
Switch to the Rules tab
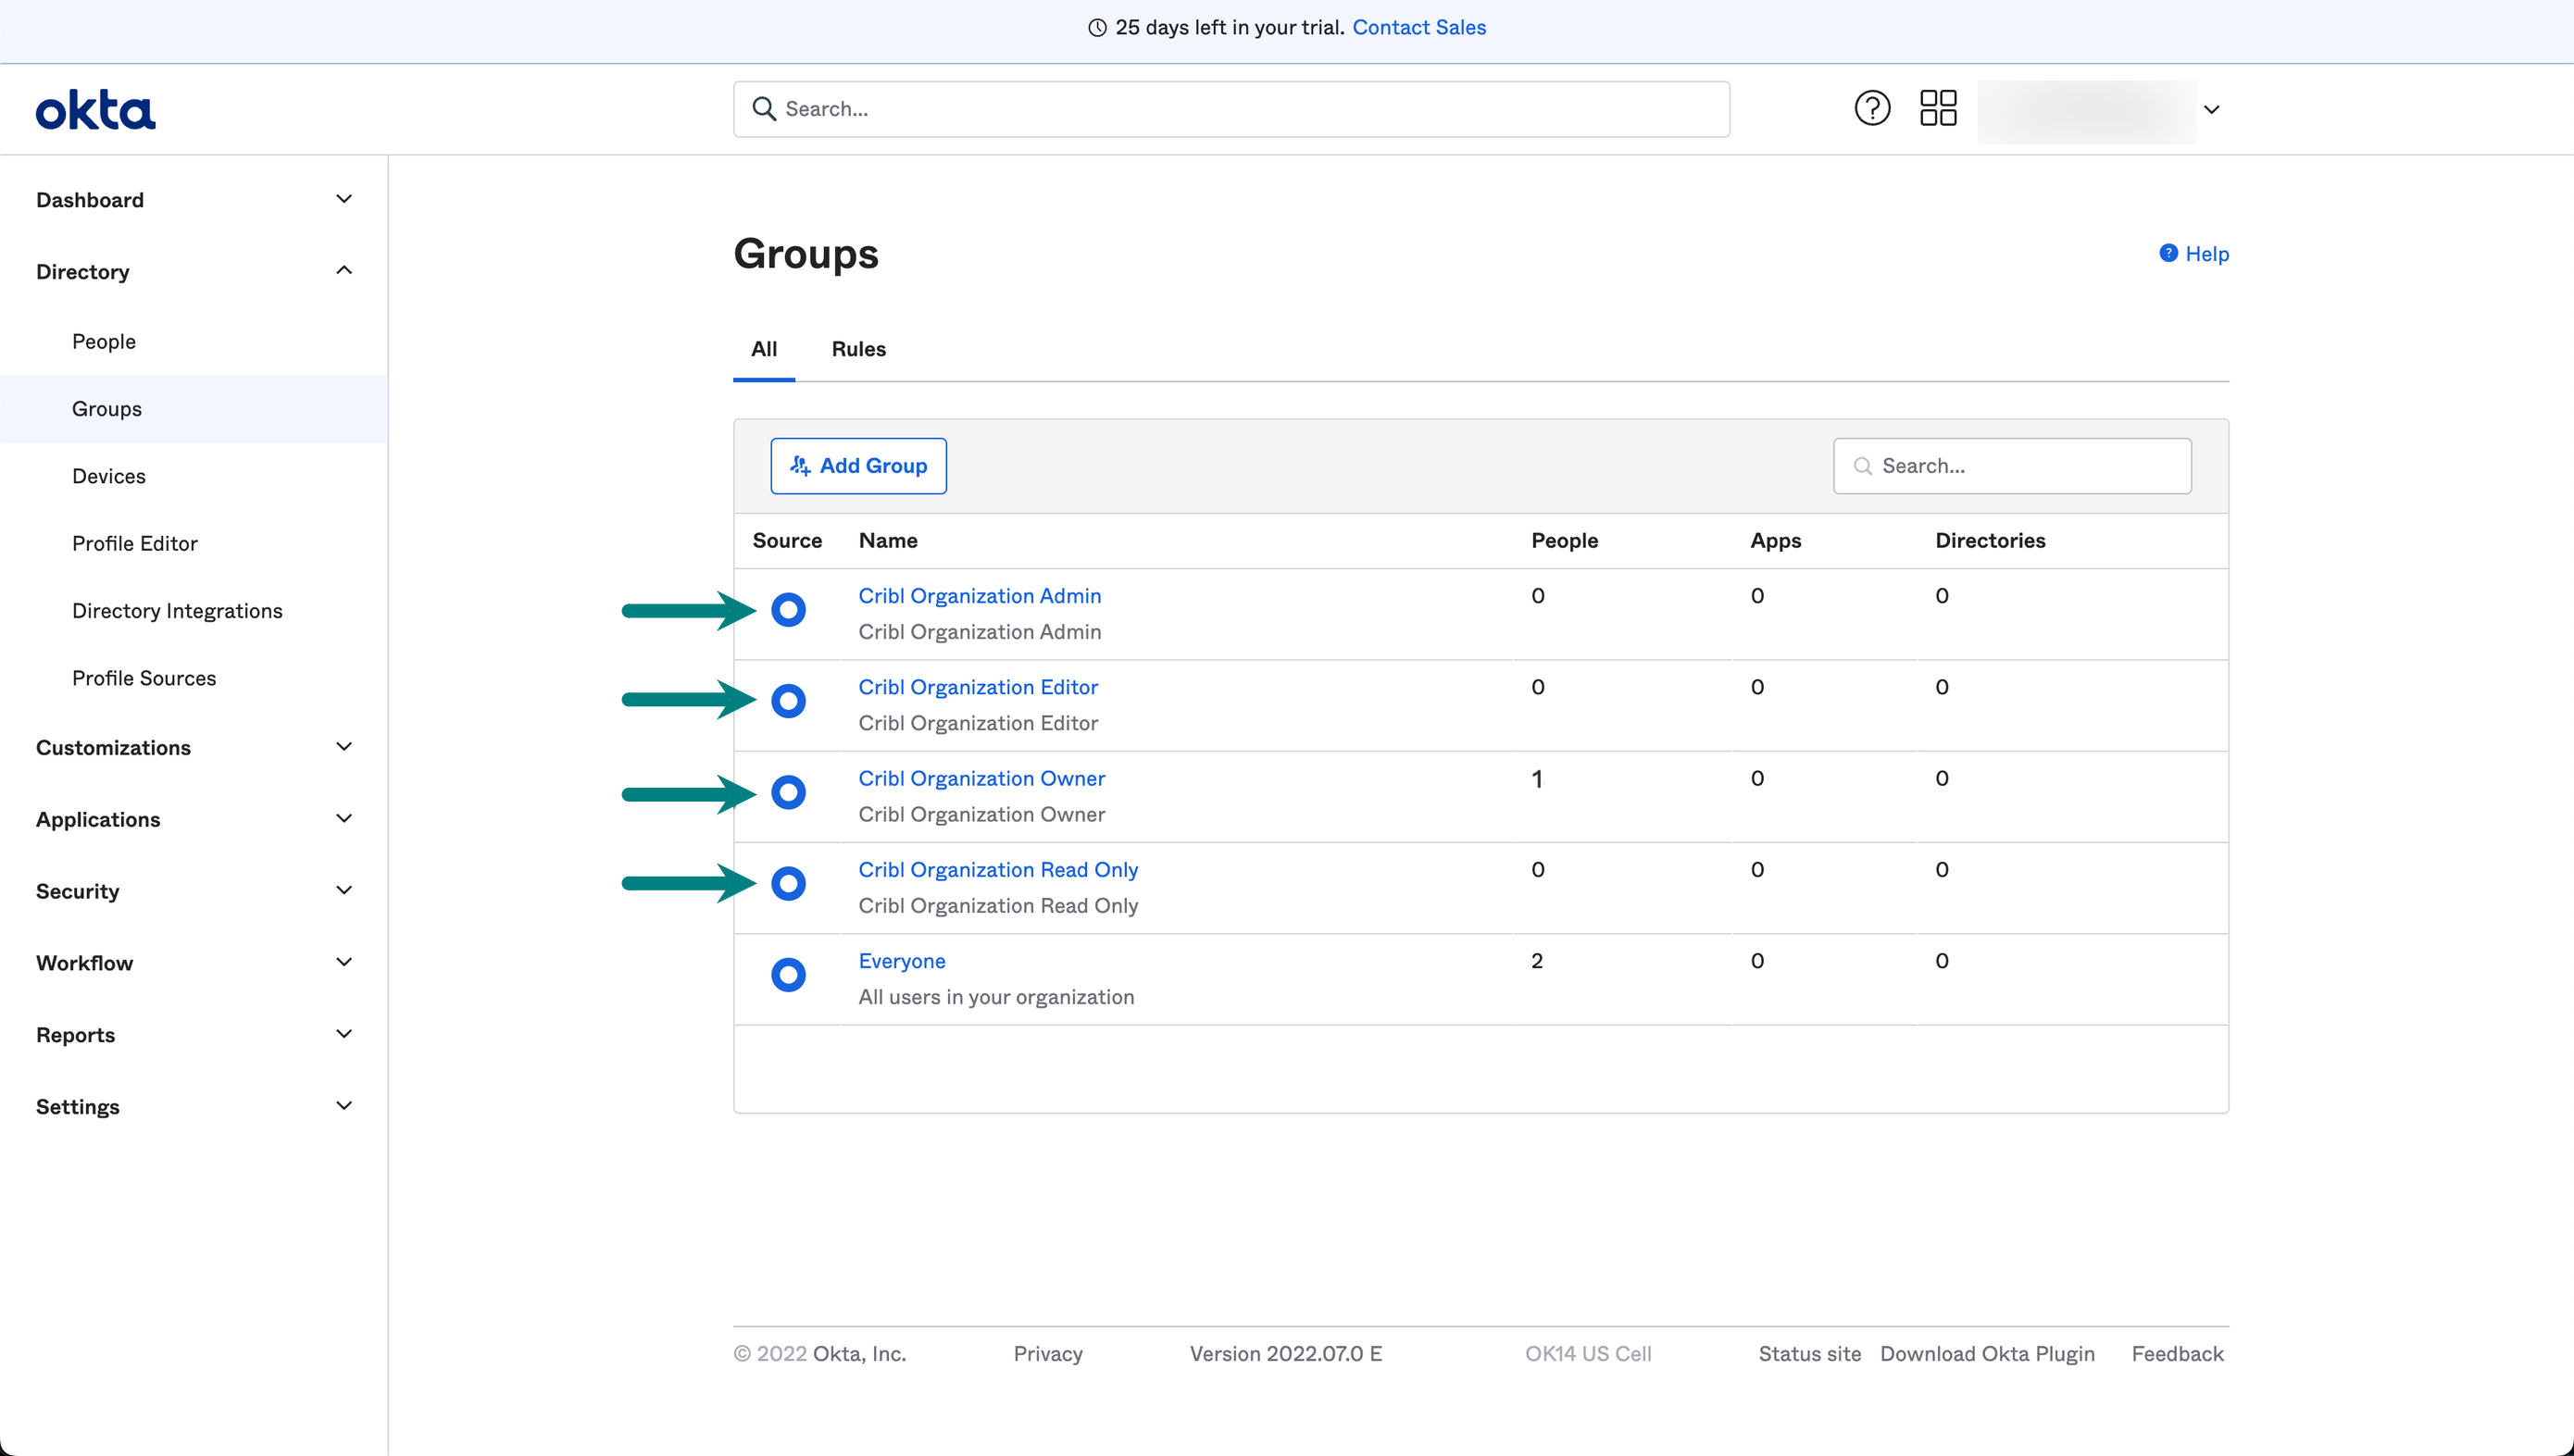click(x=858, y=349)
